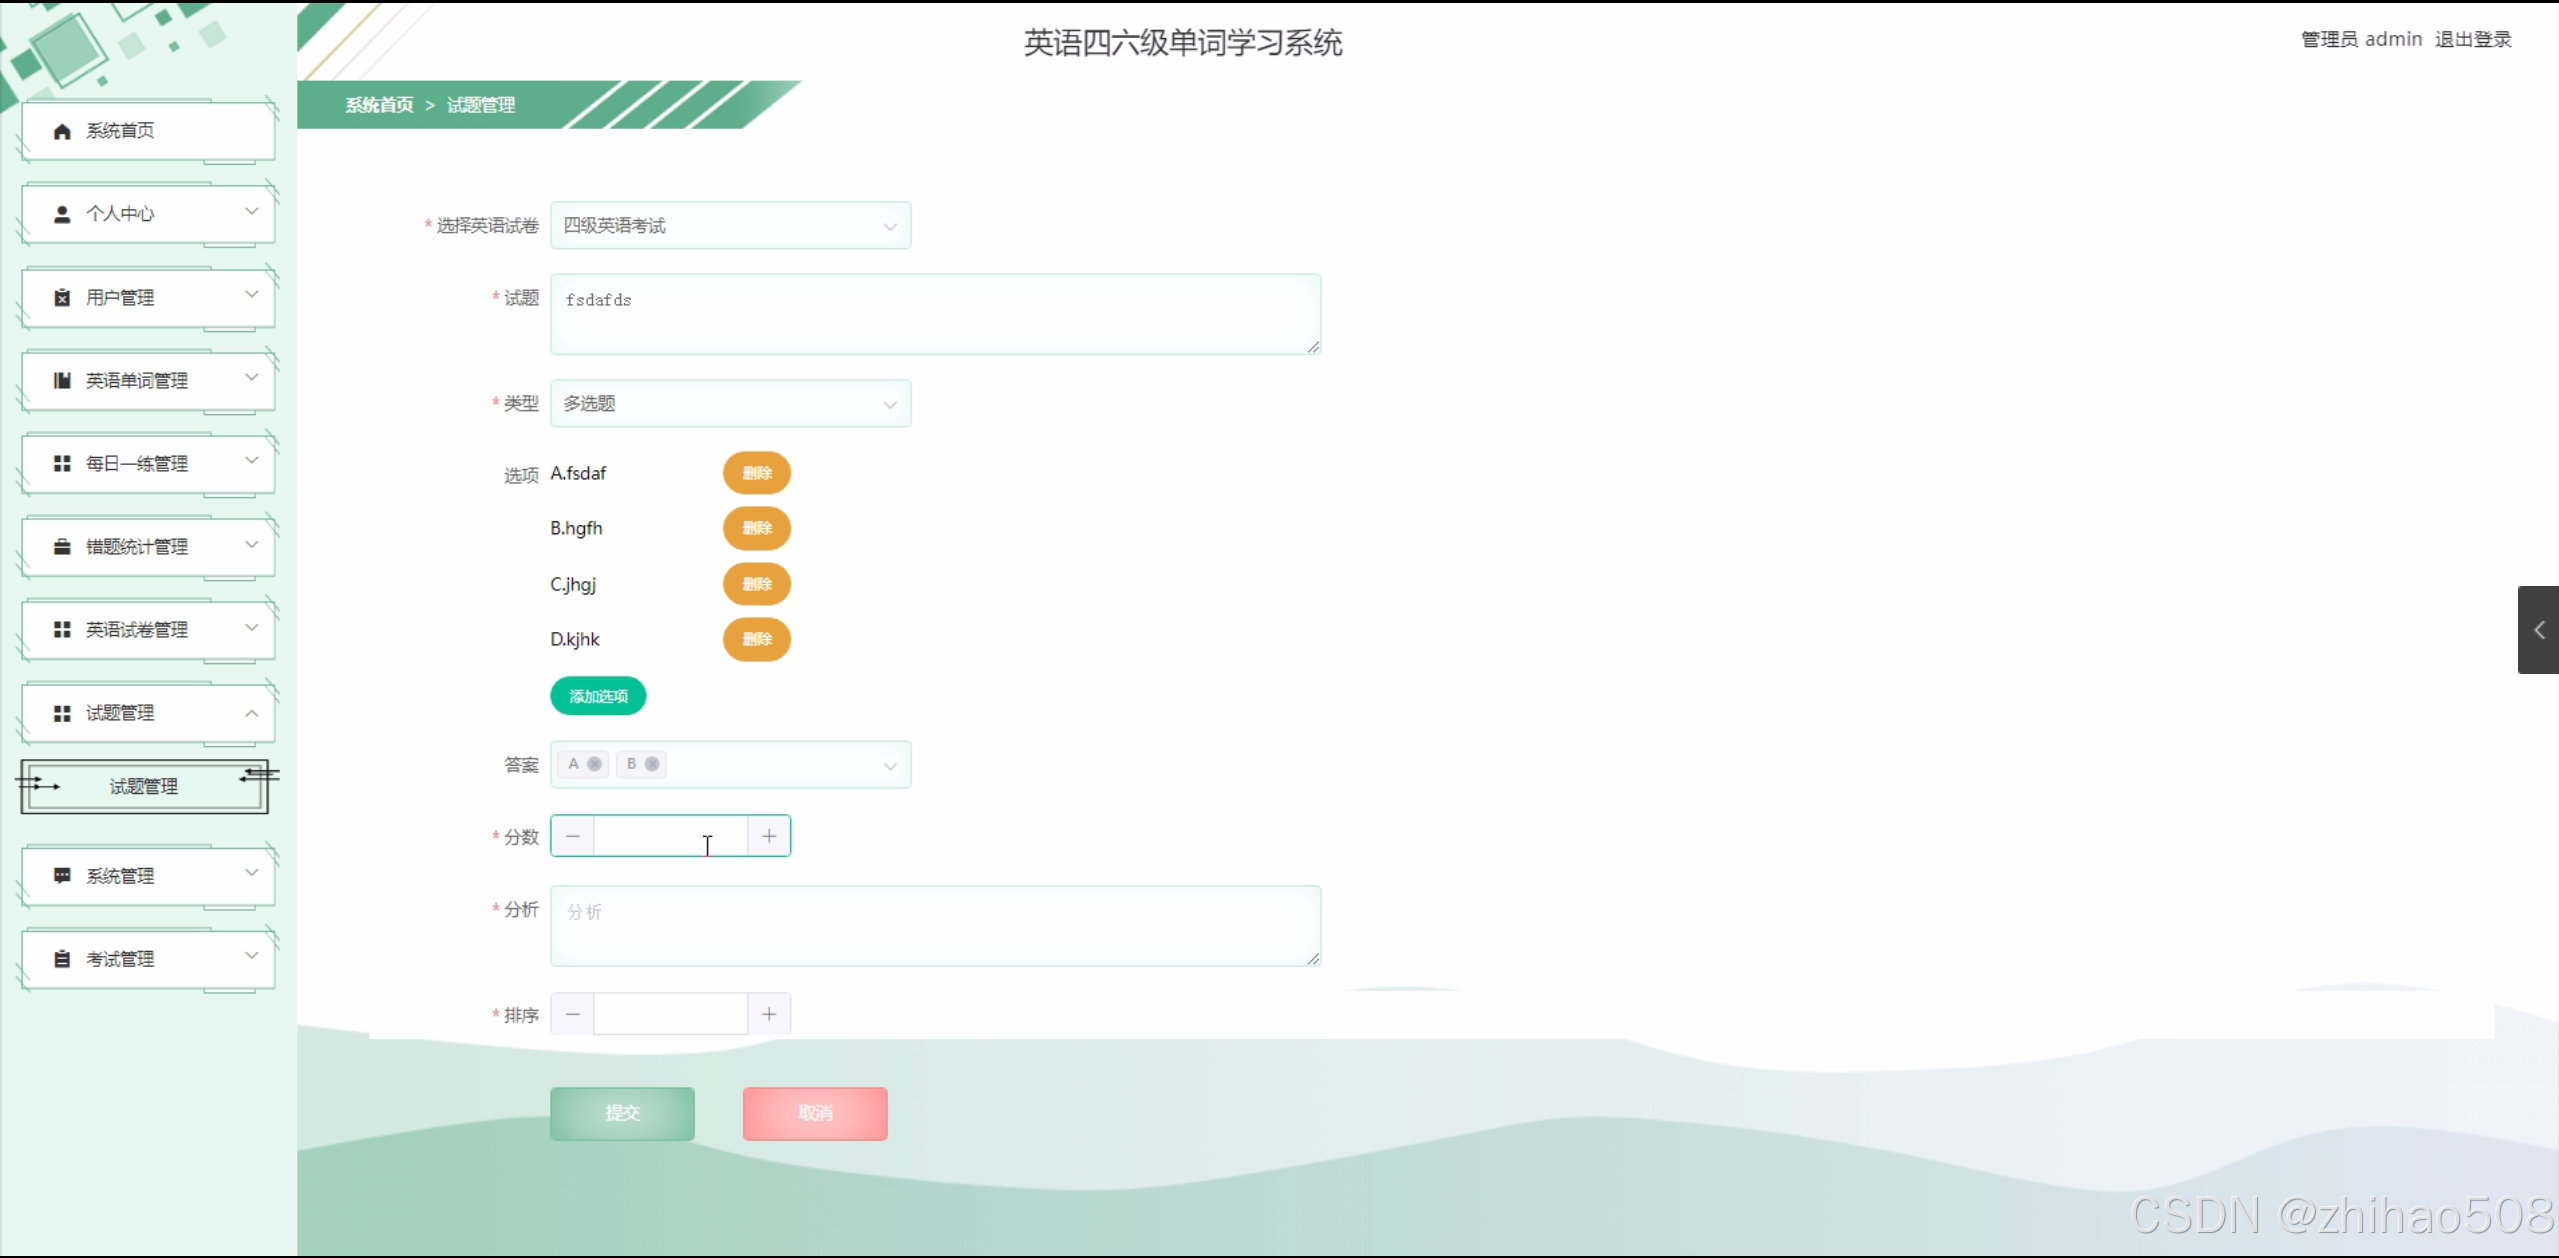
Task: Click the 英语单词管理 book icon
Action: [x=61, y=380]
